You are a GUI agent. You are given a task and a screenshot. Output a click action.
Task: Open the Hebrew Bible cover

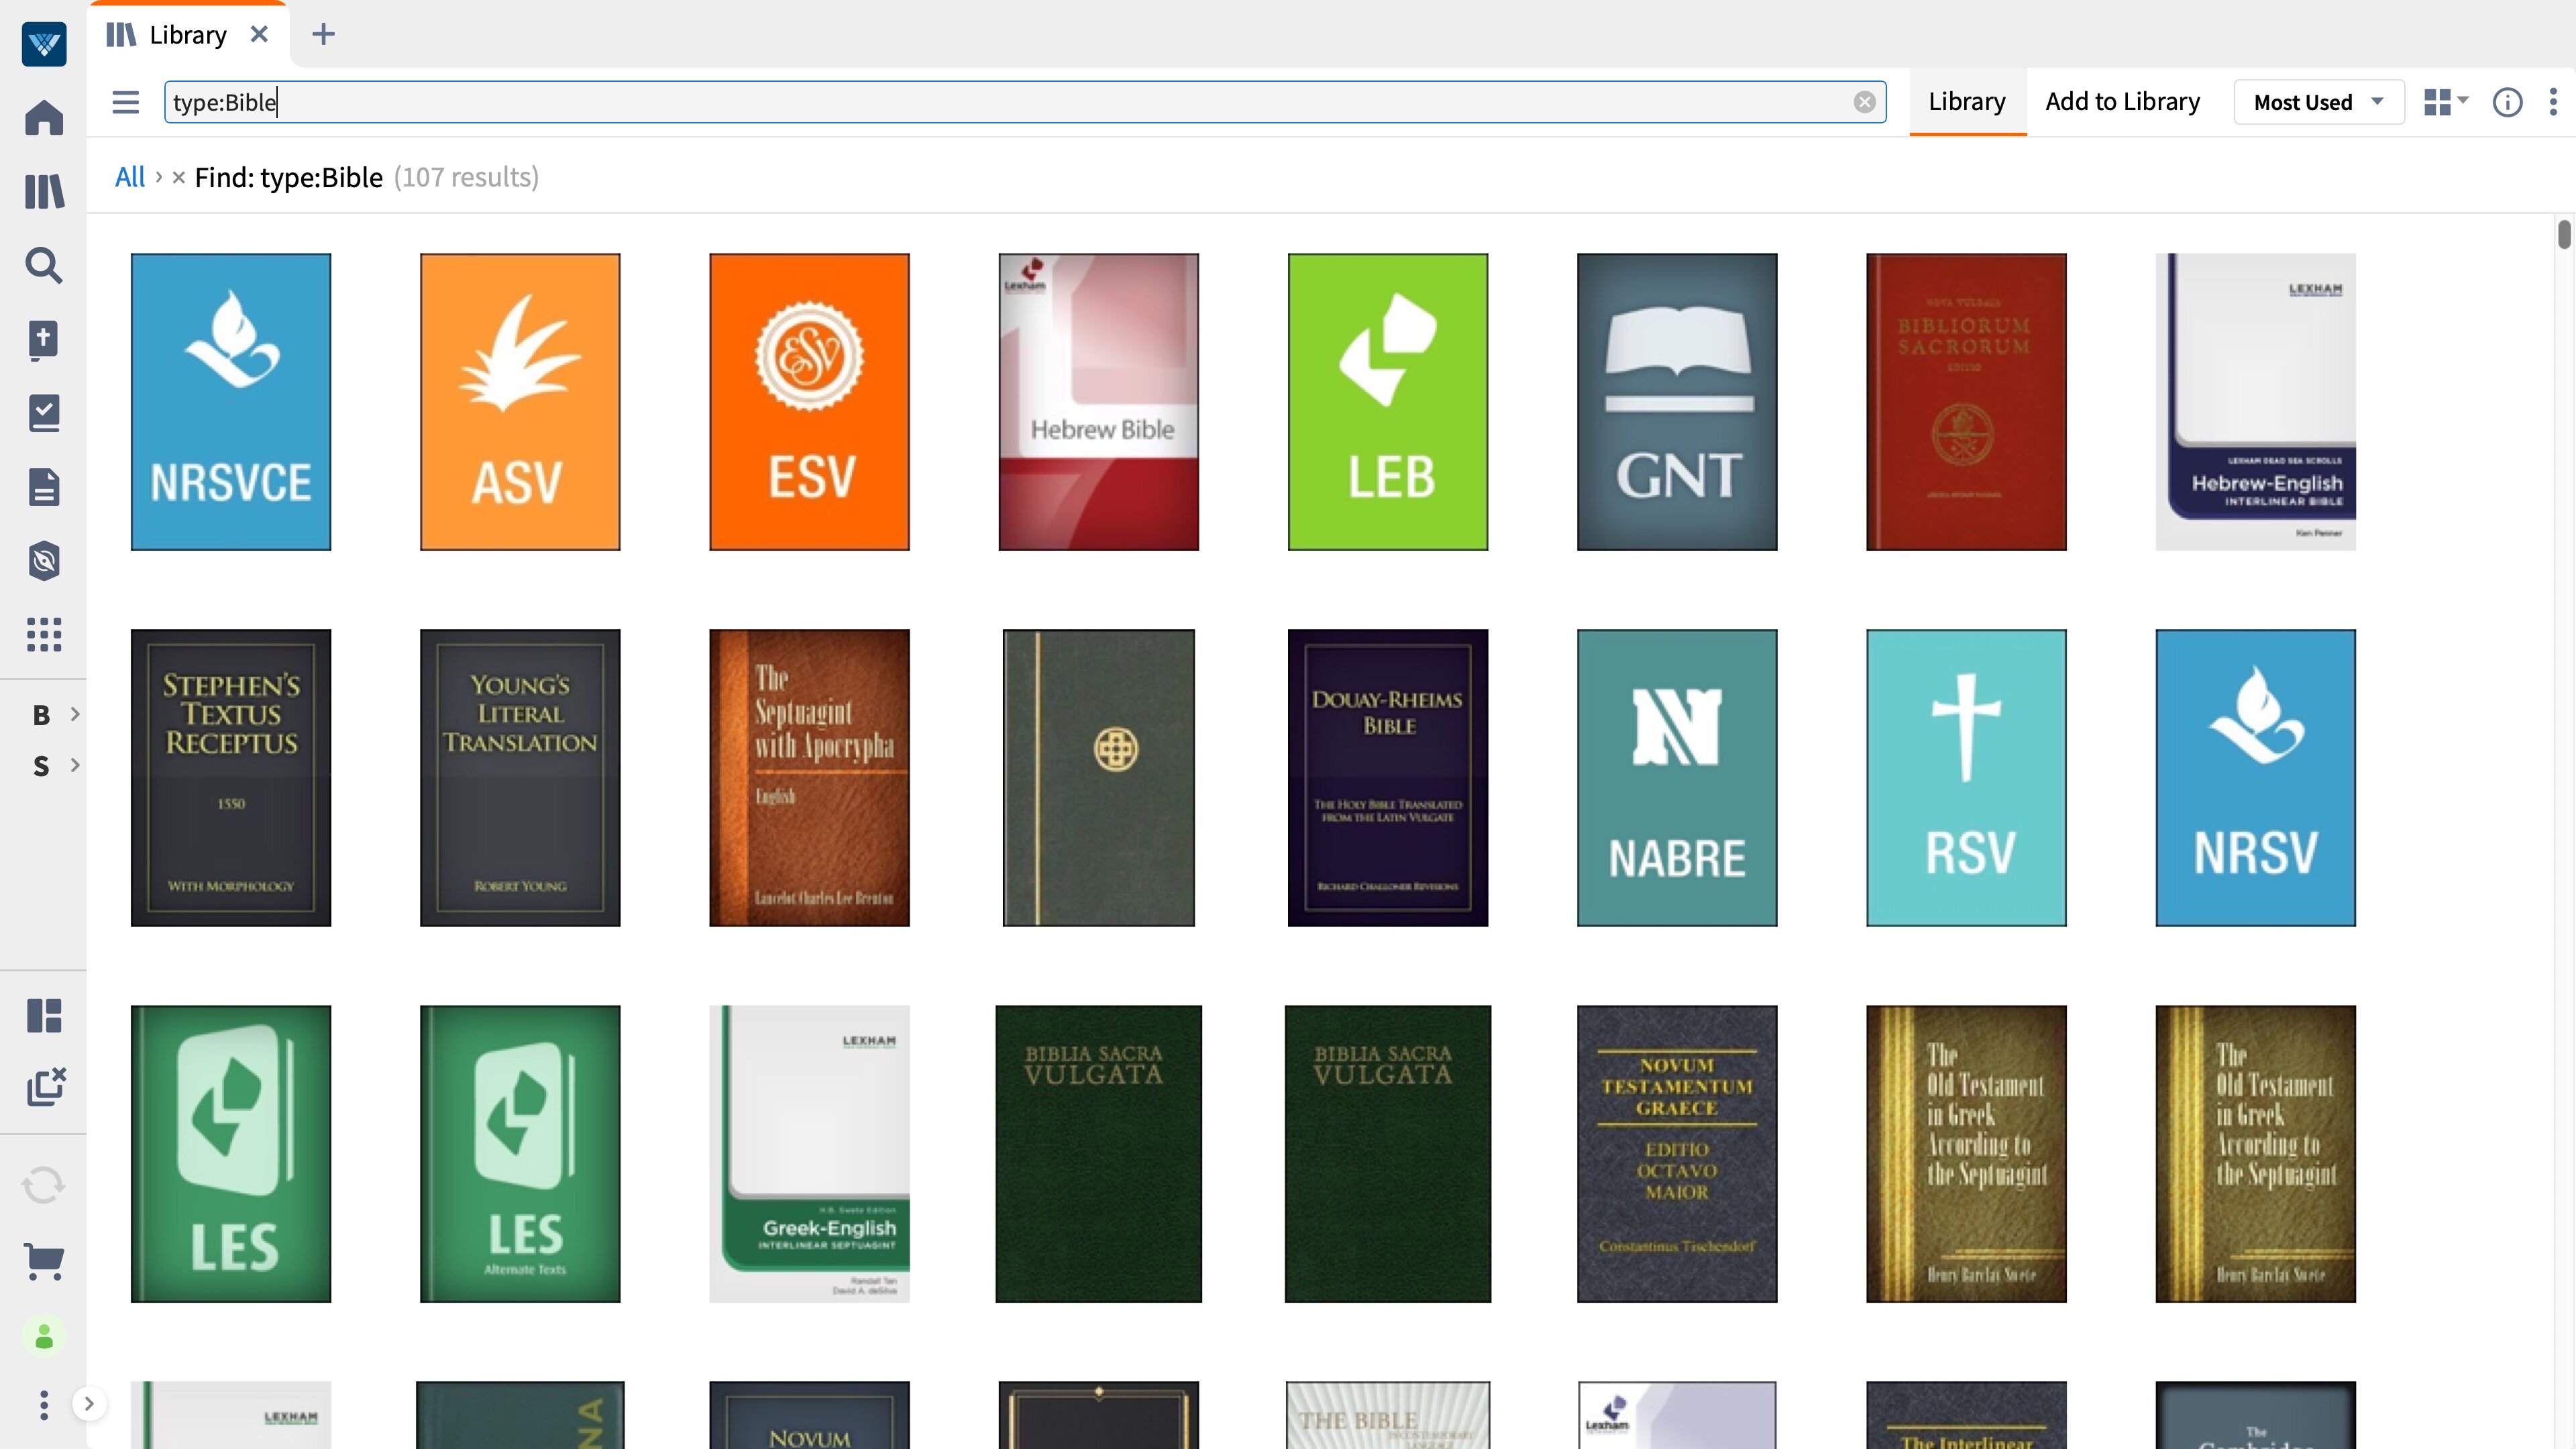tap(1098, 401)
